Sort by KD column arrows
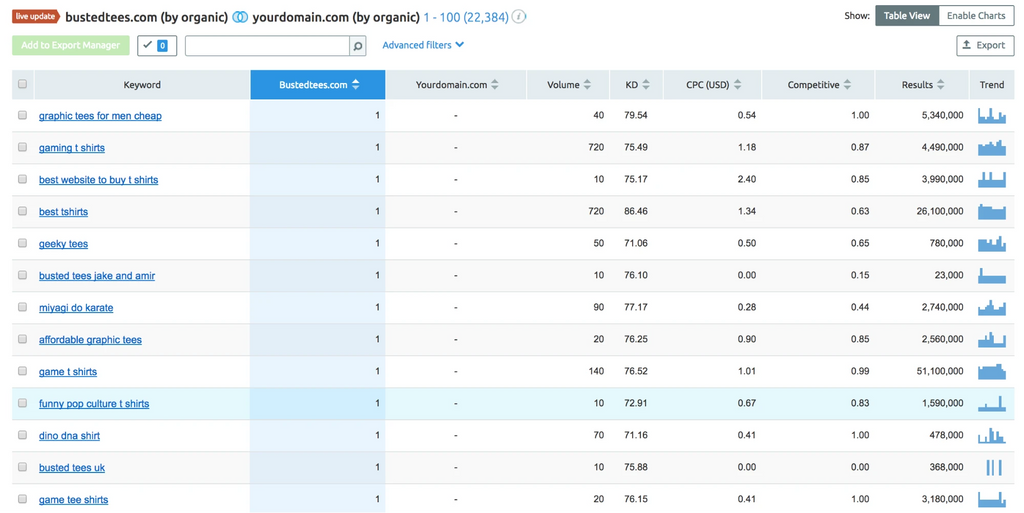1024x513 pixels. 646,85
